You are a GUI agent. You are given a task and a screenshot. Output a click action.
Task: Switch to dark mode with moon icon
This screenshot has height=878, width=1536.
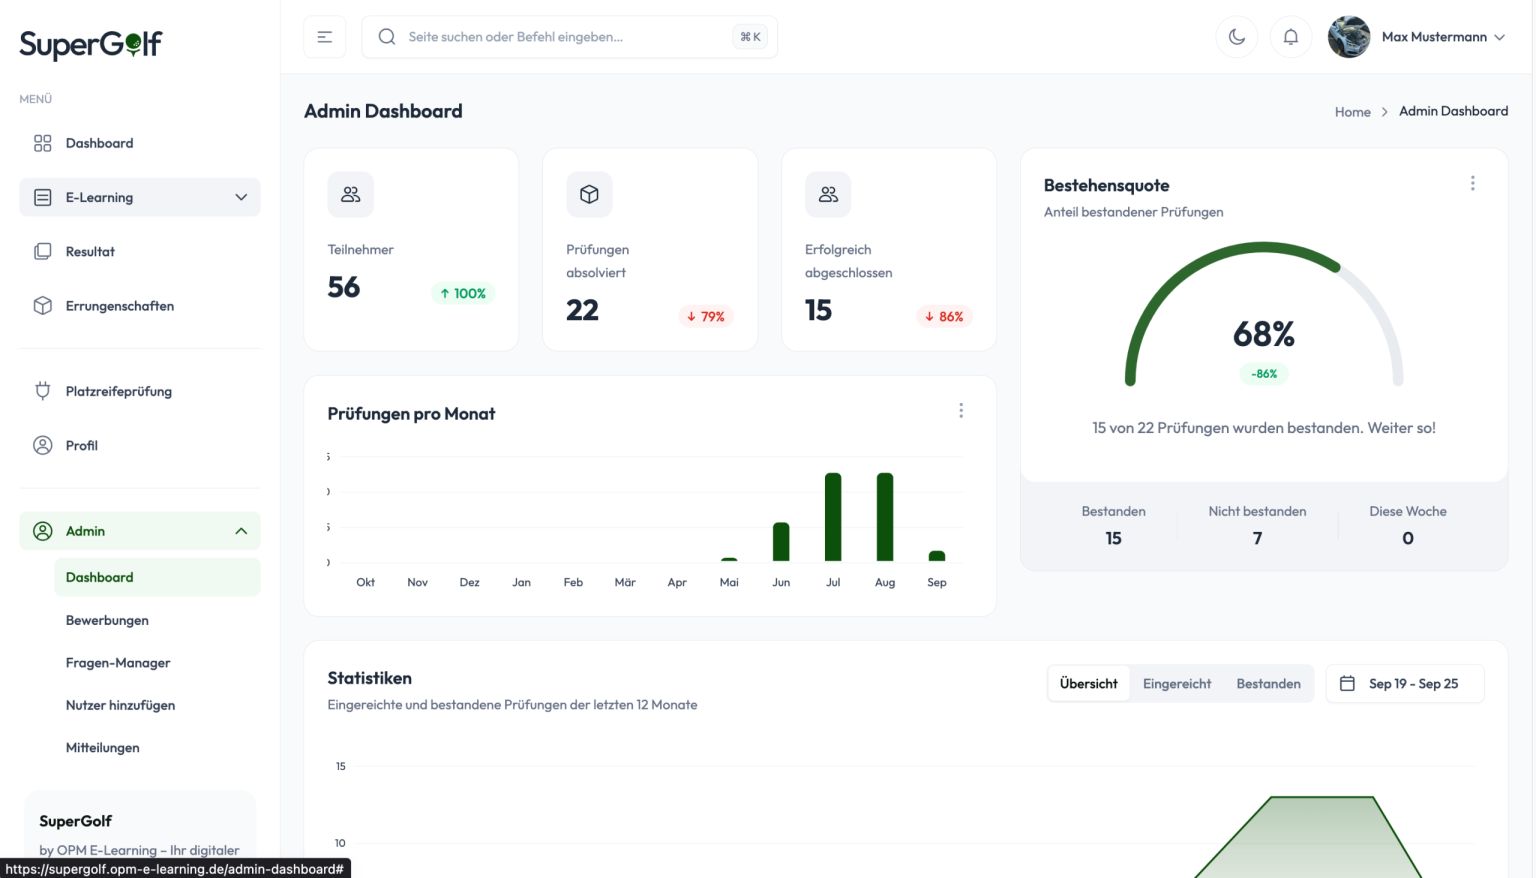(1237, 37)
